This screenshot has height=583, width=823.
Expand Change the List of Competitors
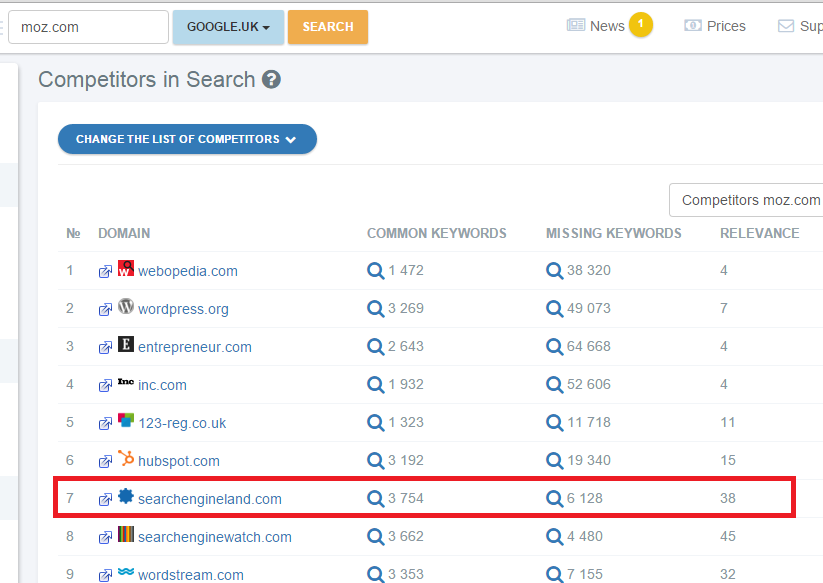click(x=187, y=139)
